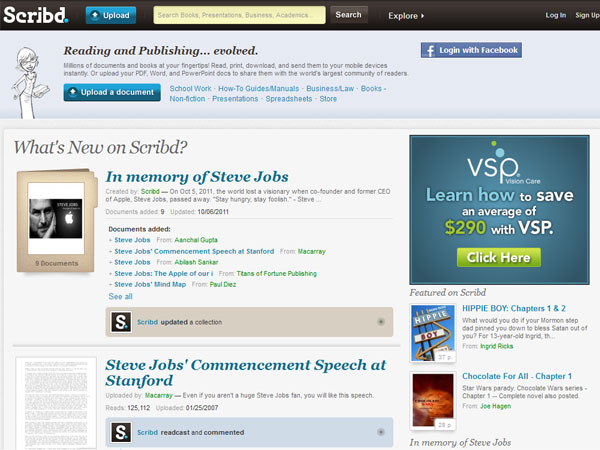Click author Joe Hagen

coord(496,406)
